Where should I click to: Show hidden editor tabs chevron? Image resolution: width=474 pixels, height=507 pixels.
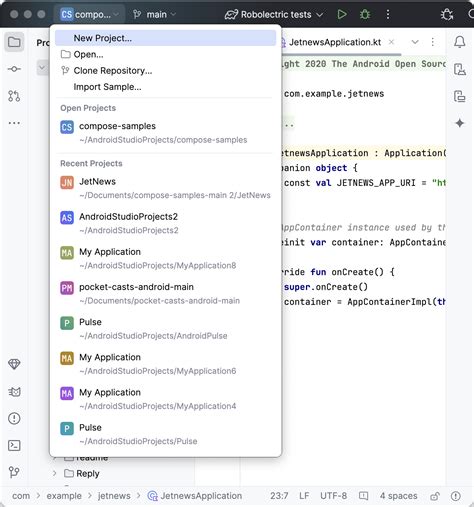[415, 42]
